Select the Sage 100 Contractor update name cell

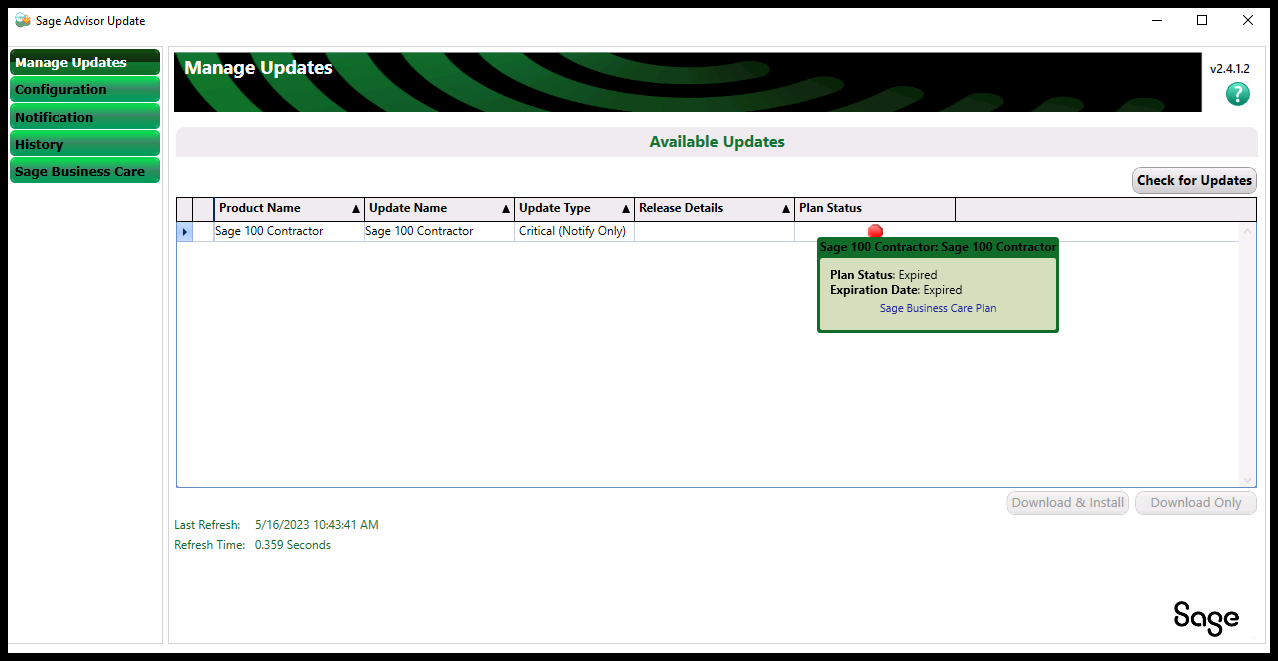click(439, 231)
